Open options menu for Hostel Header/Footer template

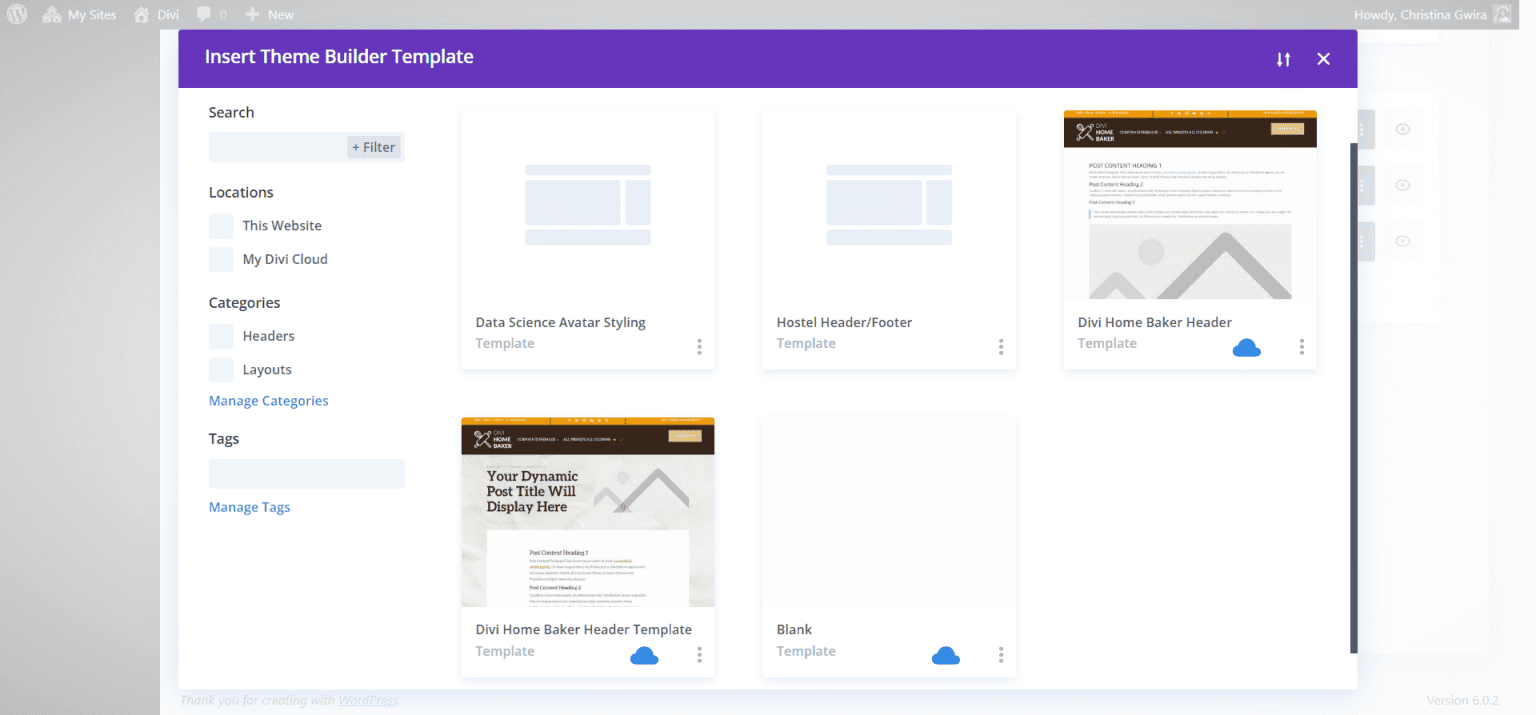[1000, 347]
